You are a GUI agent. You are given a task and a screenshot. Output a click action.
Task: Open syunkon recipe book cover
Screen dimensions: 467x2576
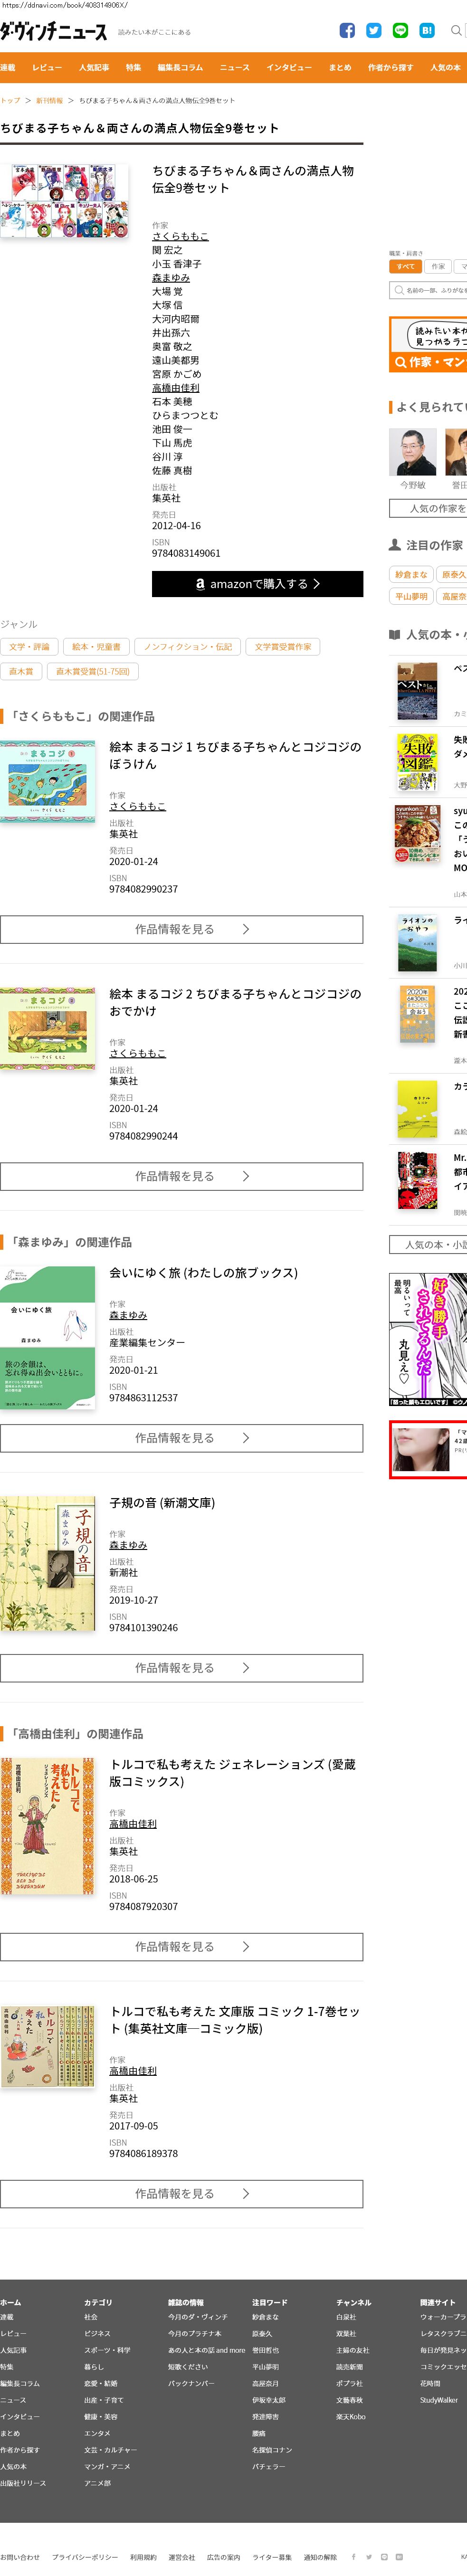(417, 835)
